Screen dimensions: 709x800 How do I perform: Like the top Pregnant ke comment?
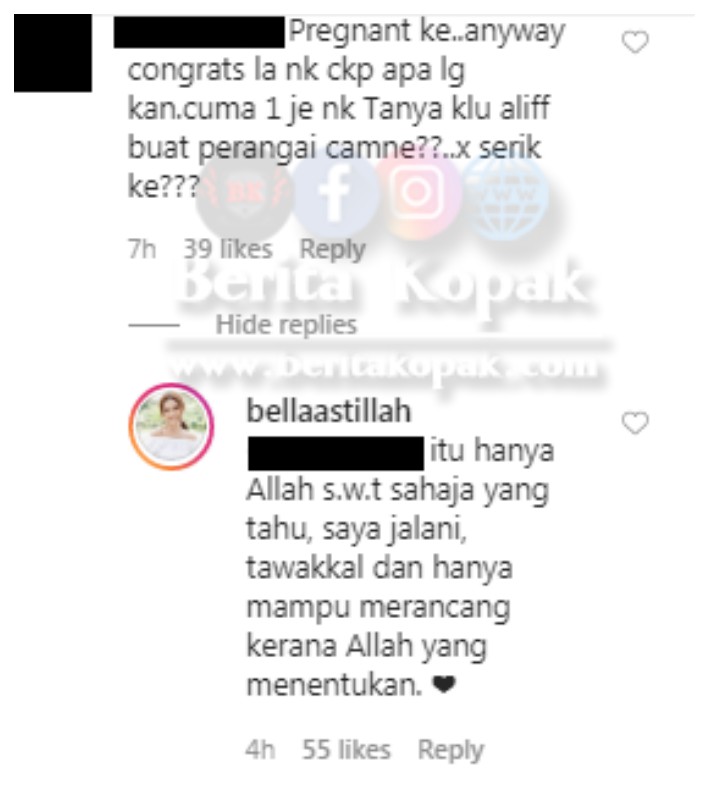[635, 42]
